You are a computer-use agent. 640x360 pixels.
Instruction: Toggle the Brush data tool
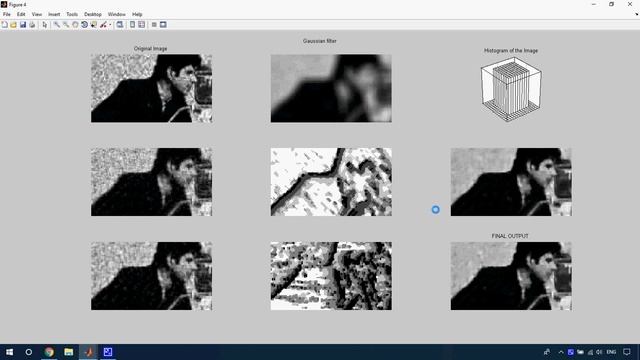tap(103, 25)
